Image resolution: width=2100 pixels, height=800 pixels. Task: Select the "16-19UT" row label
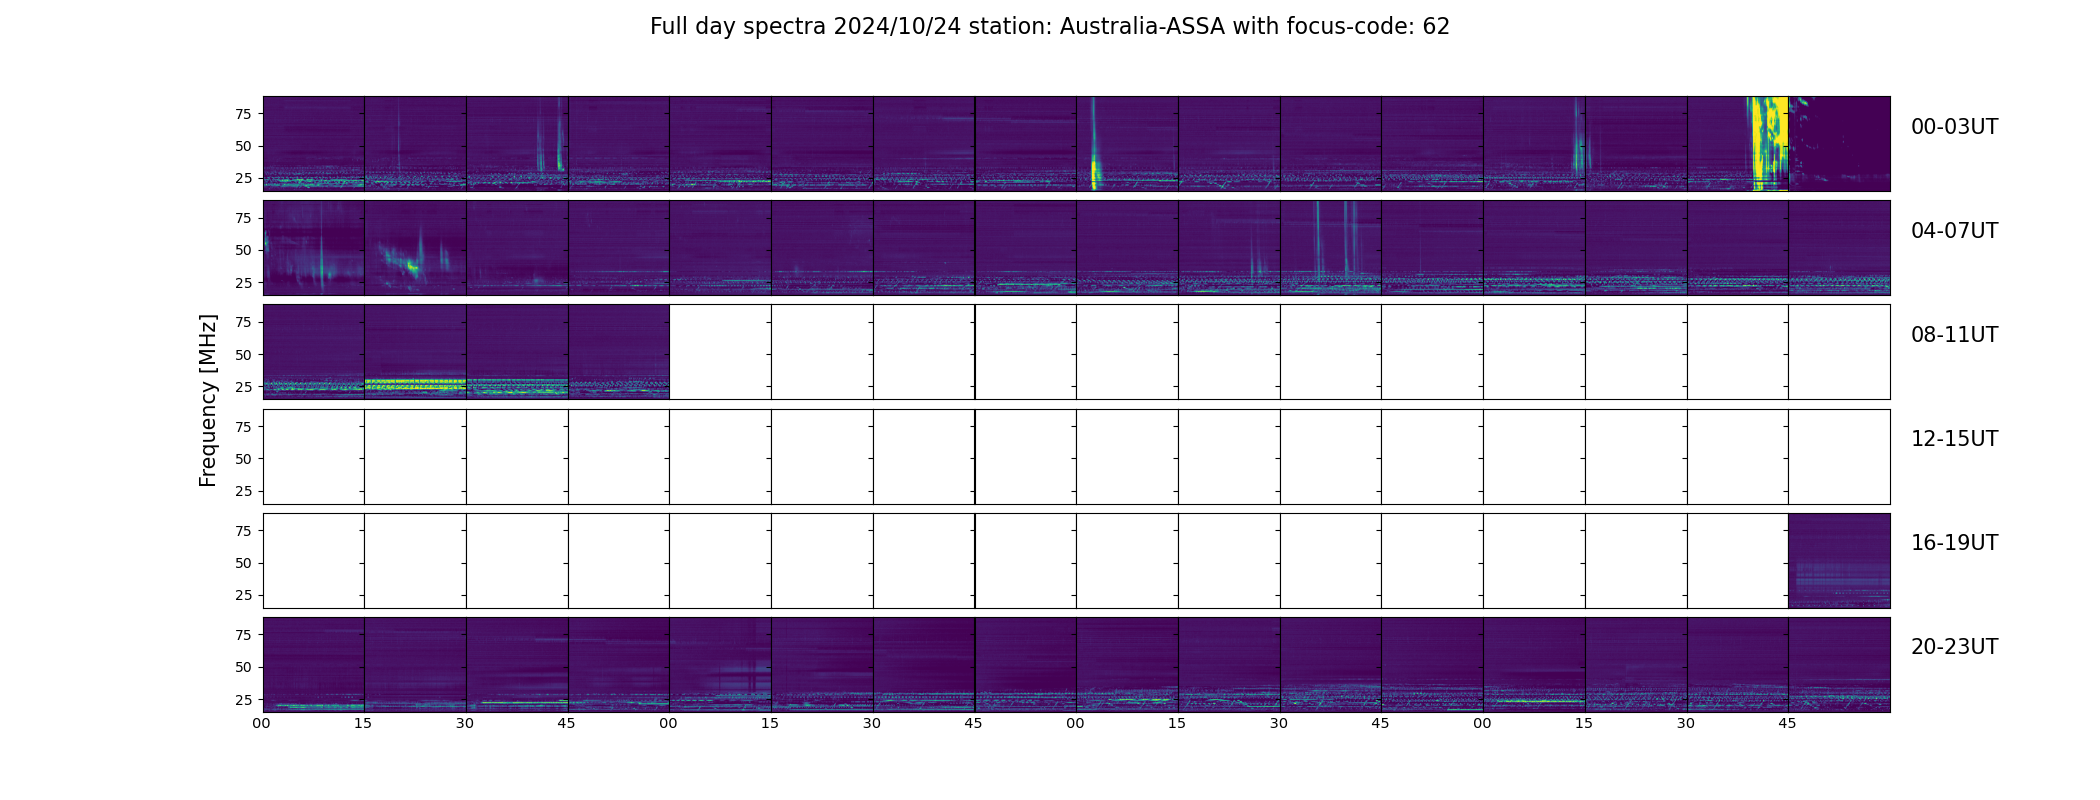point(1954,543)
